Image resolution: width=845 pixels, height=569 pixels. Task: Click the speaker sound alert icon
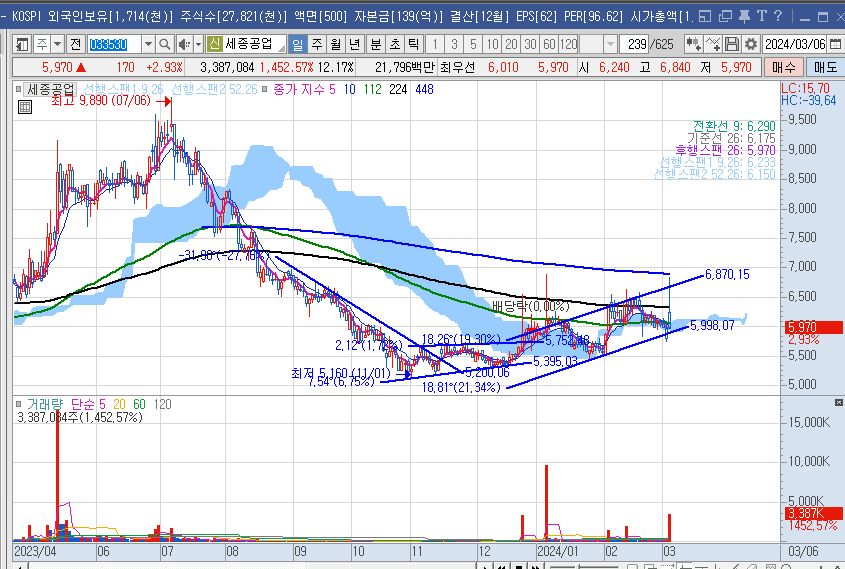click(x=184, y=44)
